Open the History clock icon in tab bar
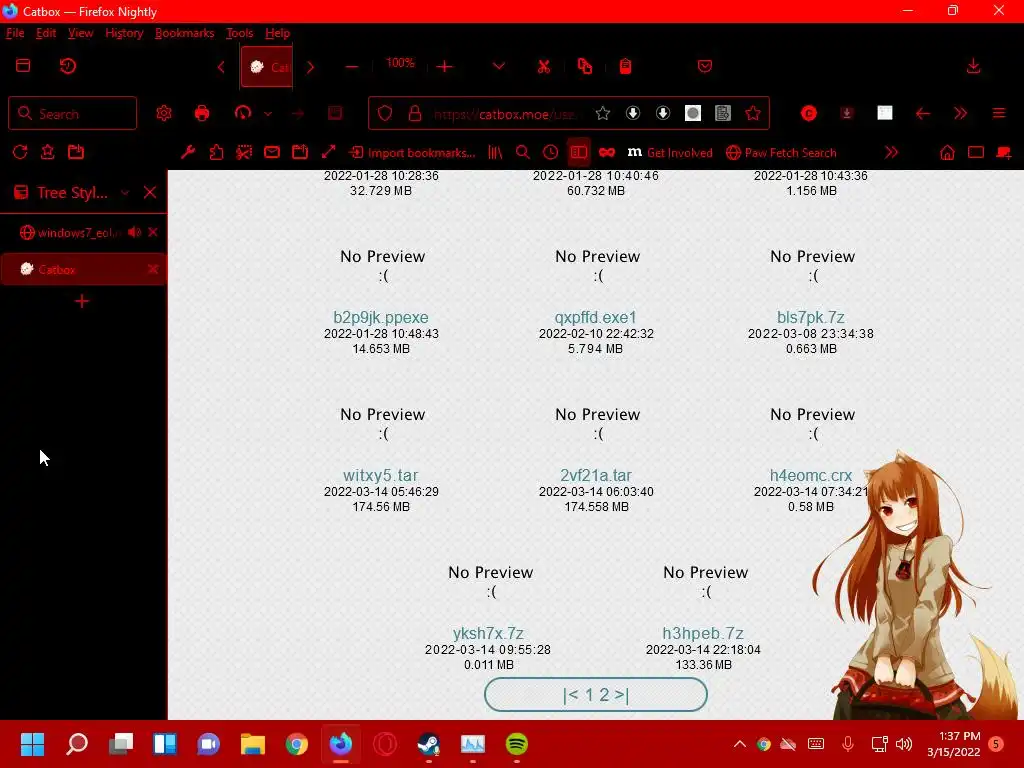The width and height of the screenshot is (1024, 768). [68, 66]
